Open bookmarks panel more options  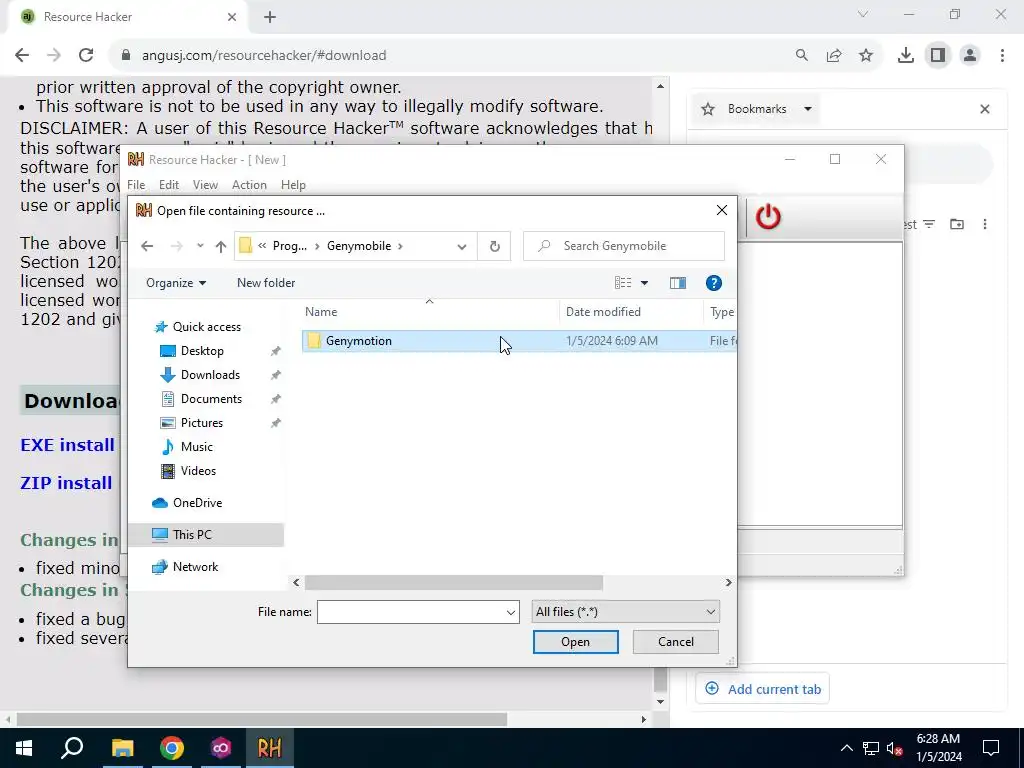[985, 224]
